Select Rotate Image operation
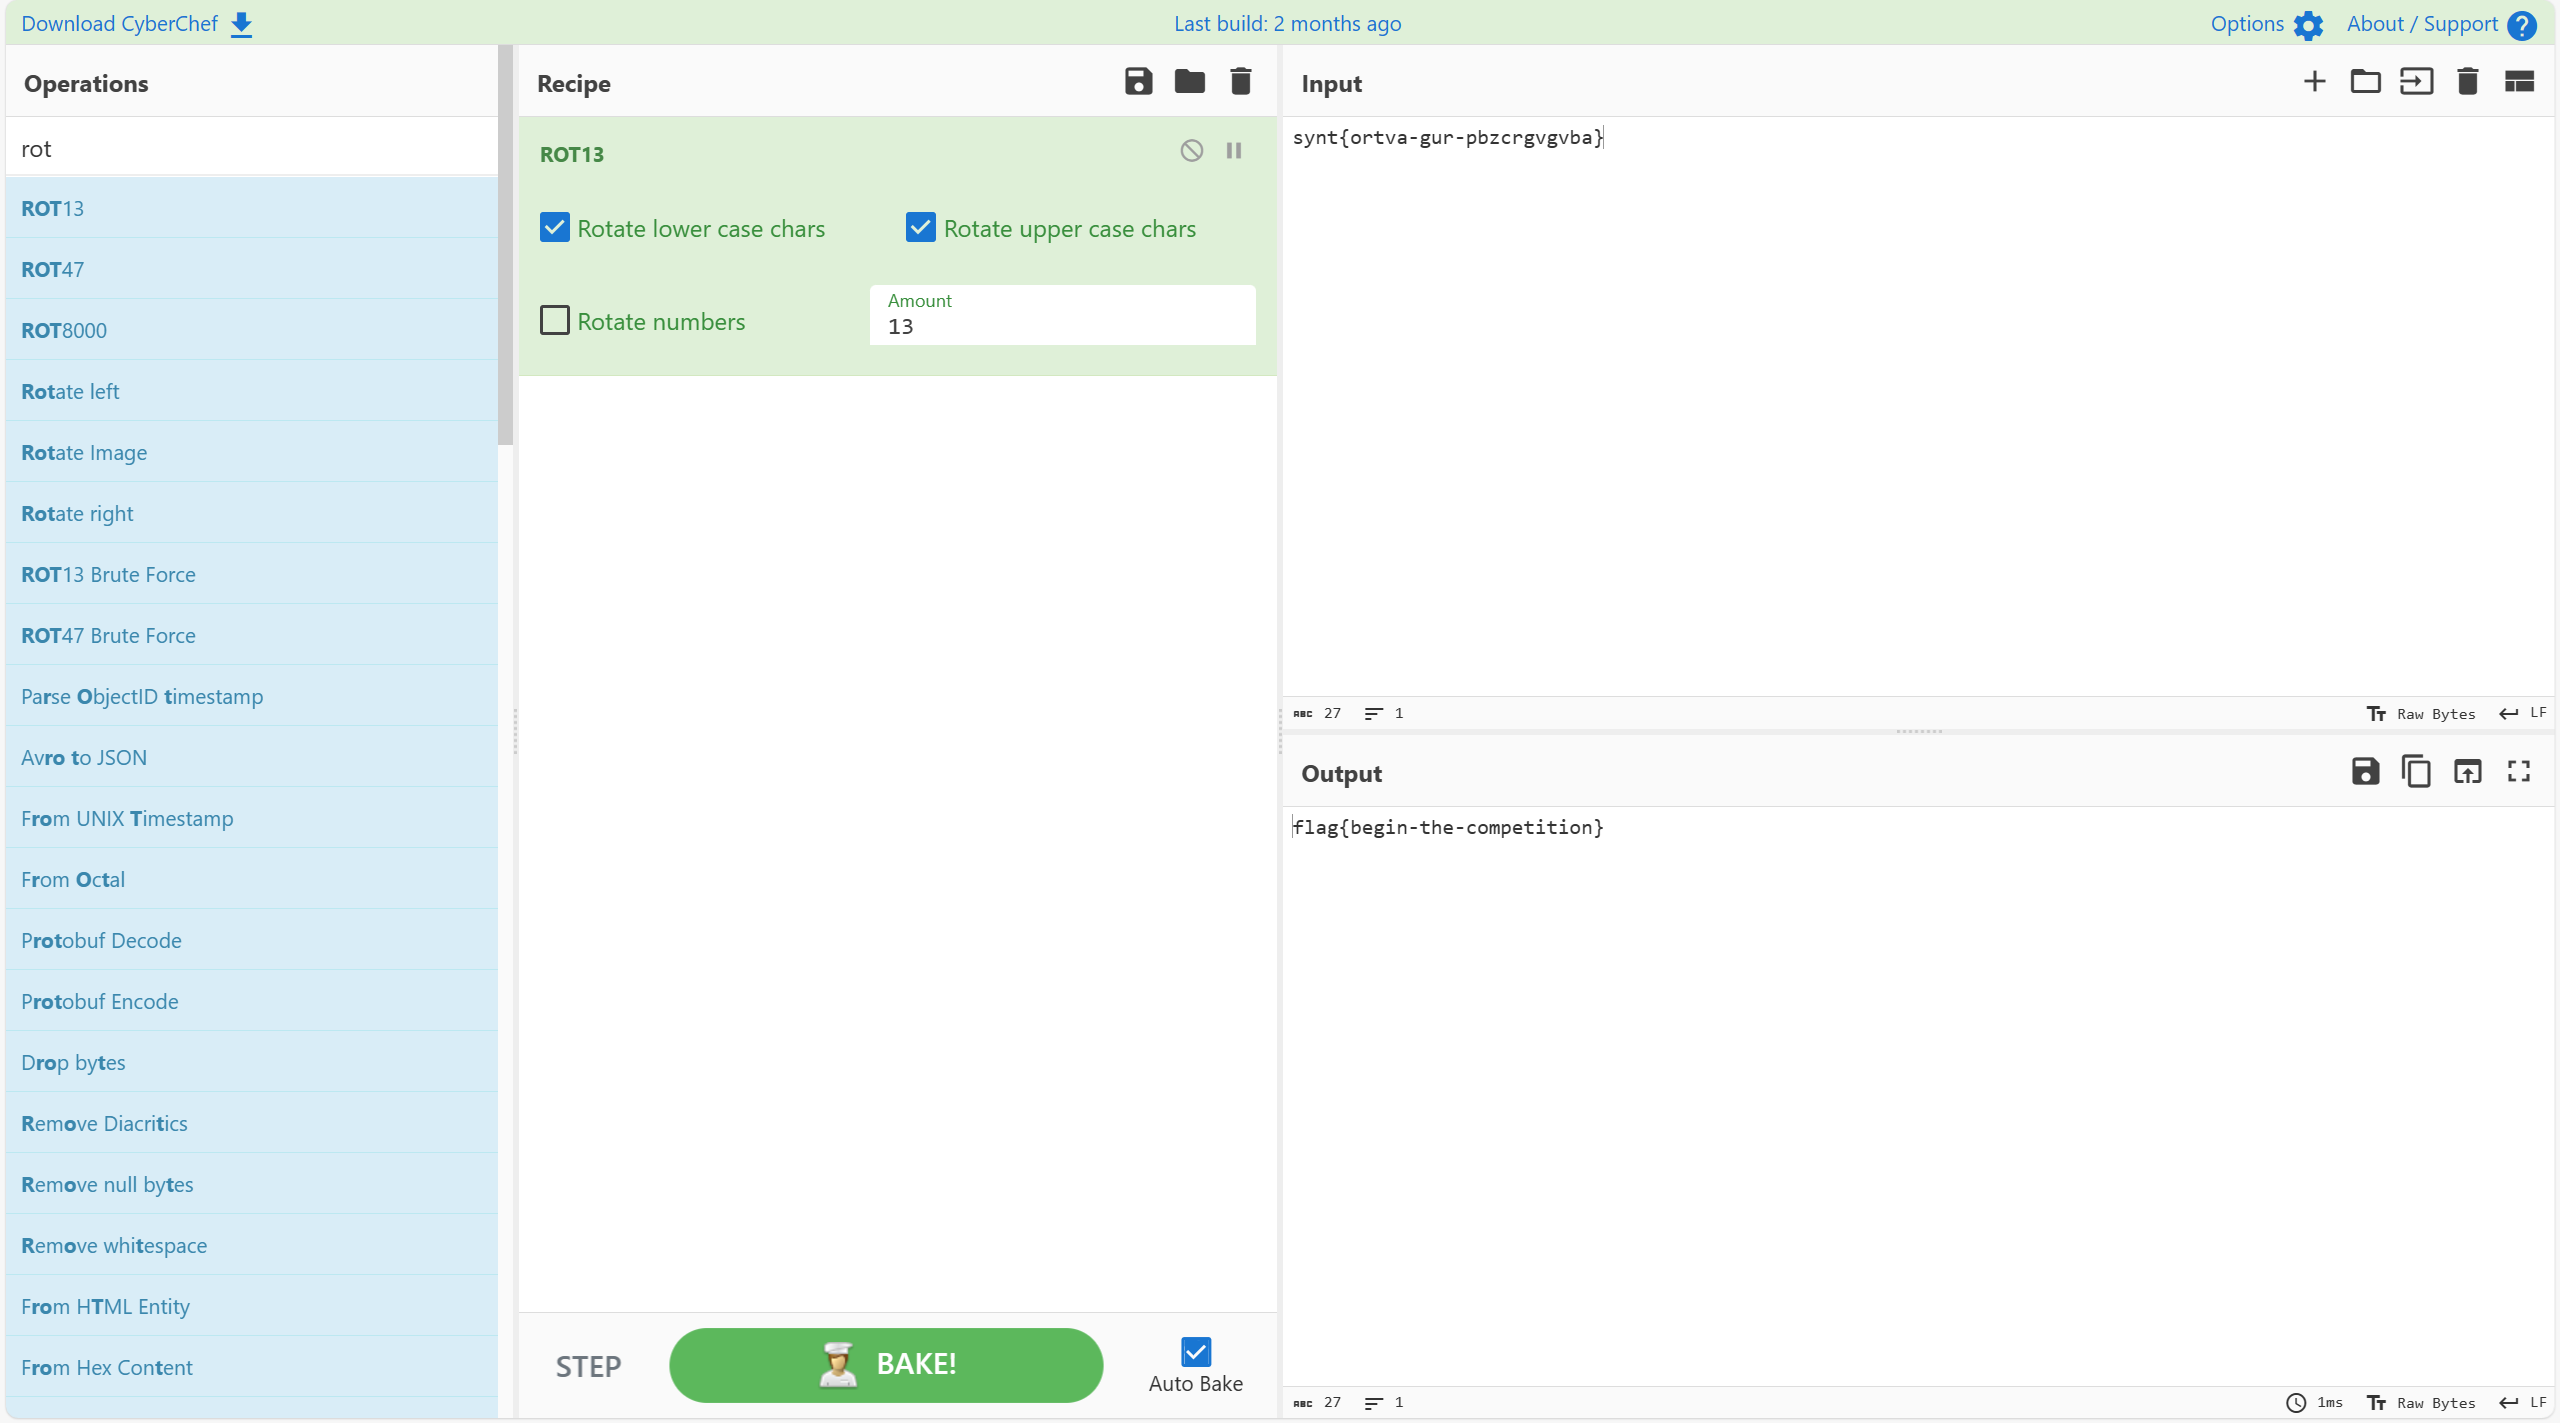 [251, 453]
